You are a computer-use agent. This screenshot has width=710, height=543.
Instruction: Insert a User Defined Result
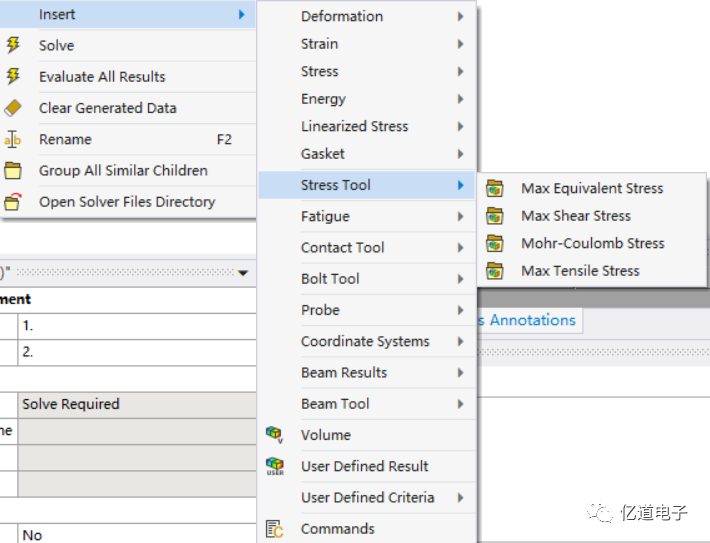coord(367,466)
